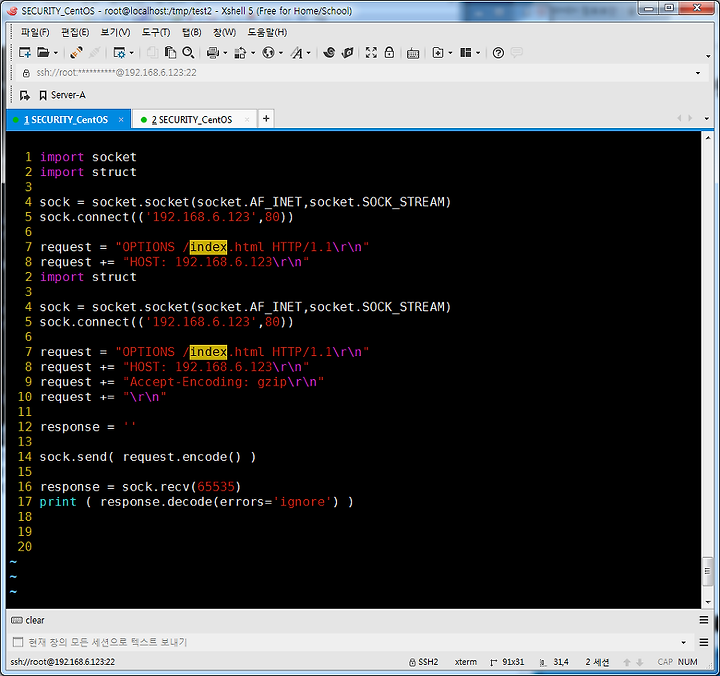Viewport: 720px width, 676px height.
Task: Click the new tab arrangement plus icon
Action: pos(438,53)
